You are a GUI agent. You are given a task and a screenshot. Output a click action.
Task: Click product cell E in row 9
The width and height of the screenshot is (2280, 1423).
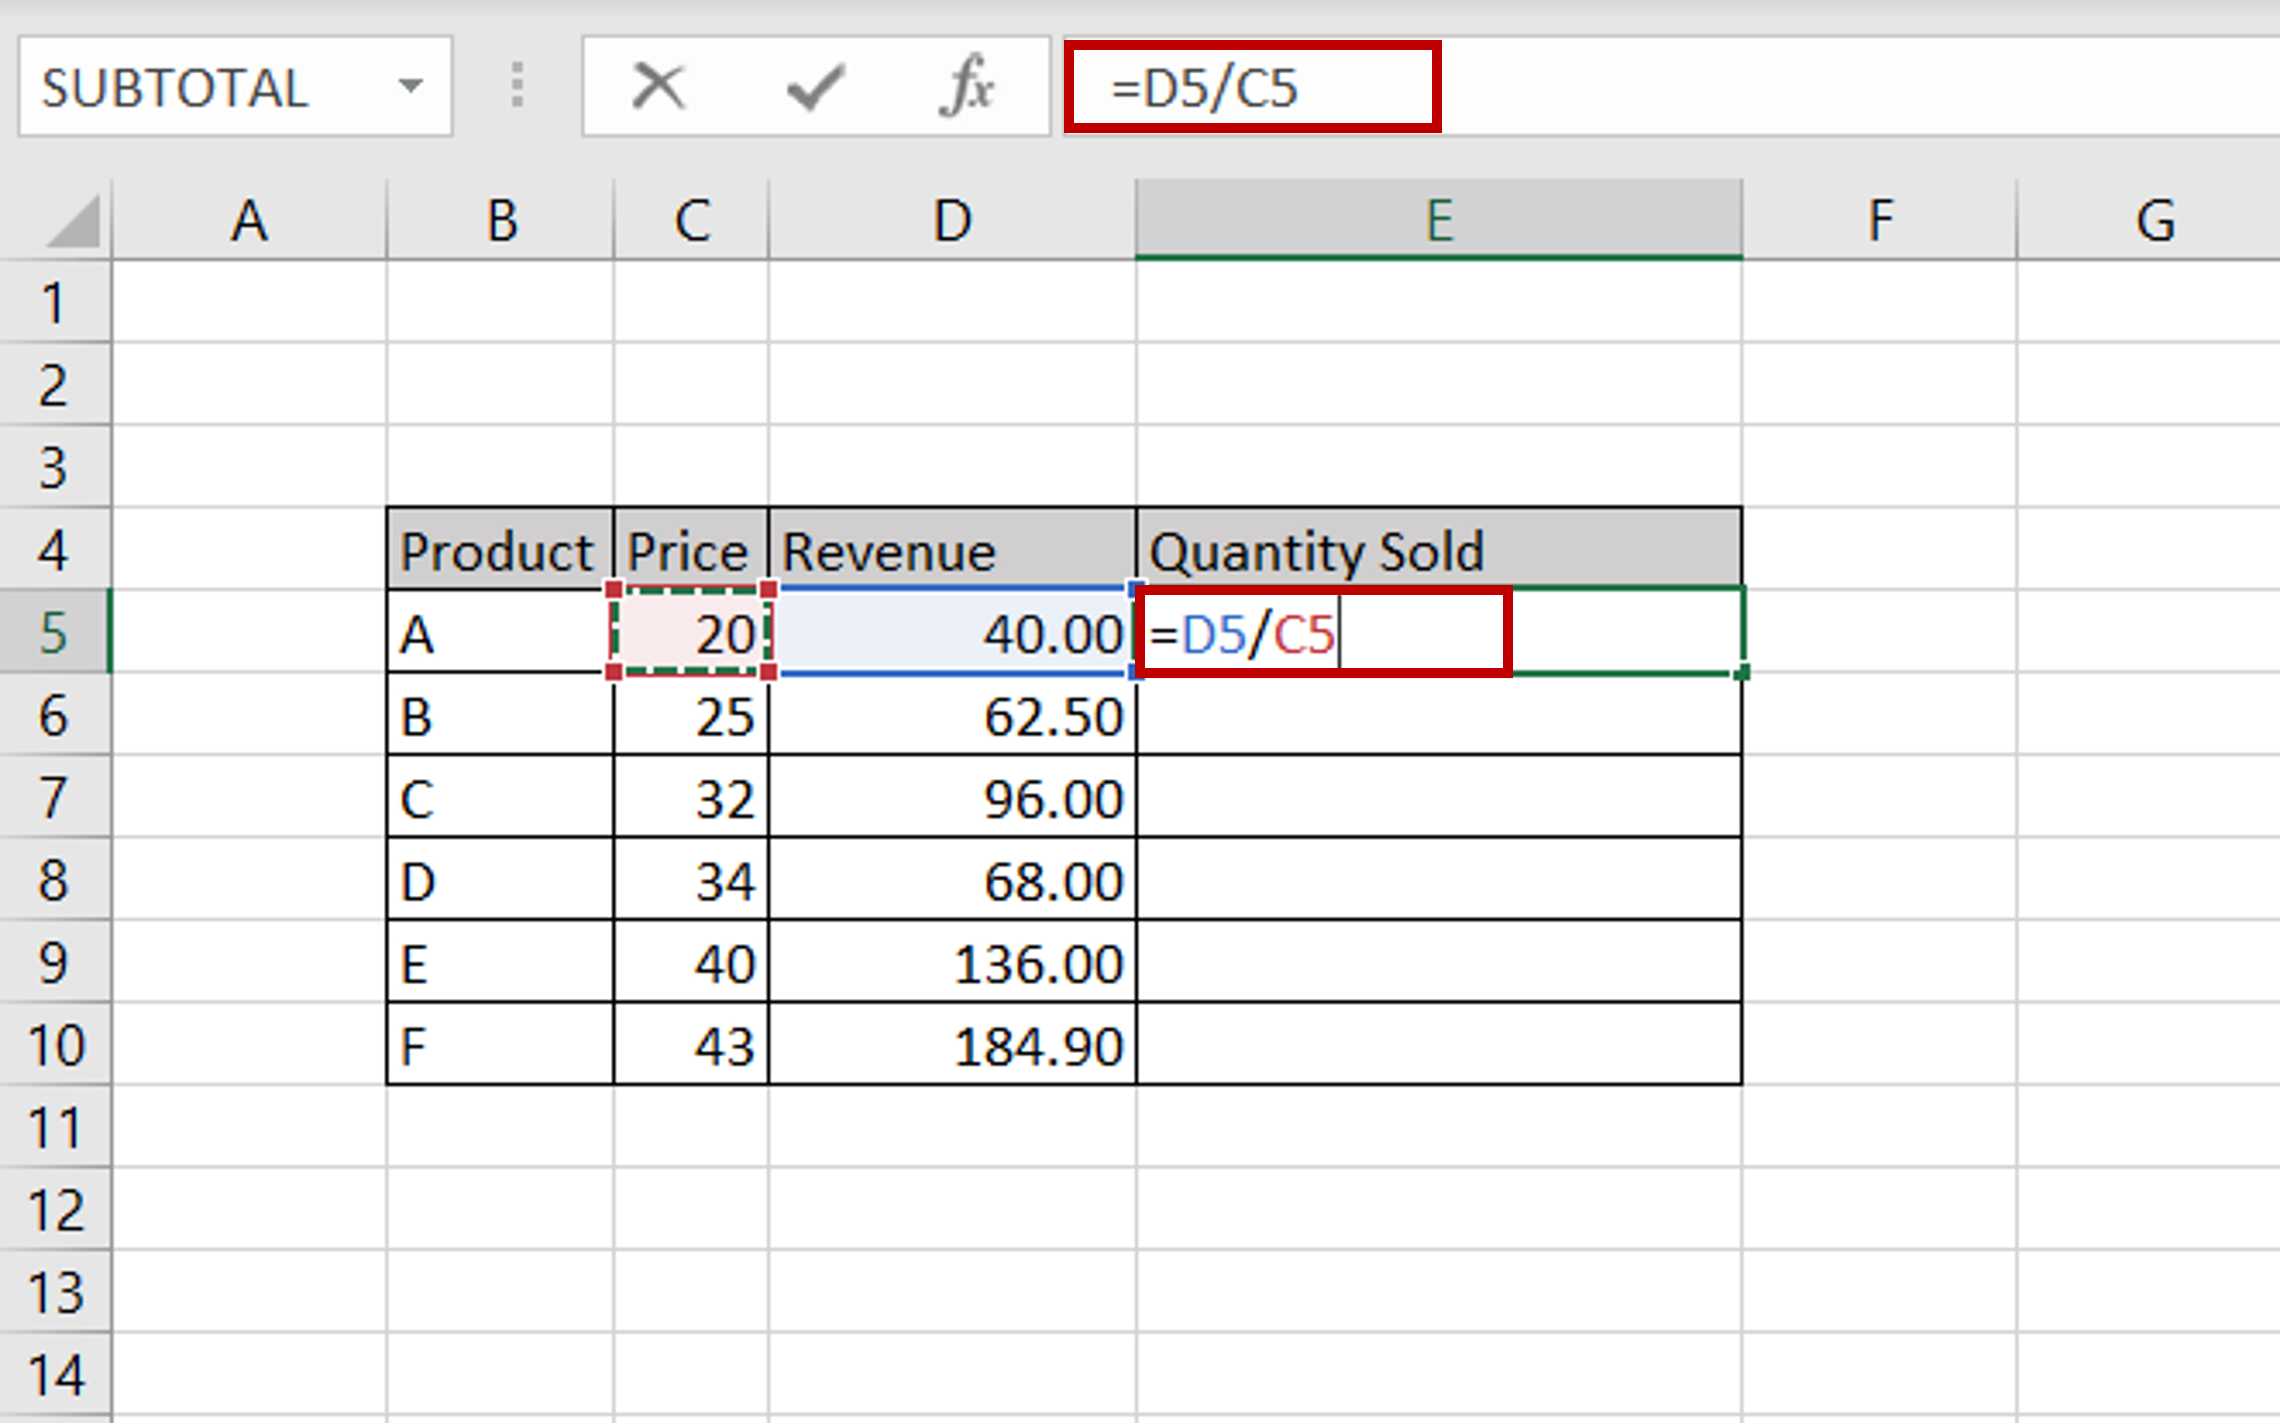click(x=500, y=963)
